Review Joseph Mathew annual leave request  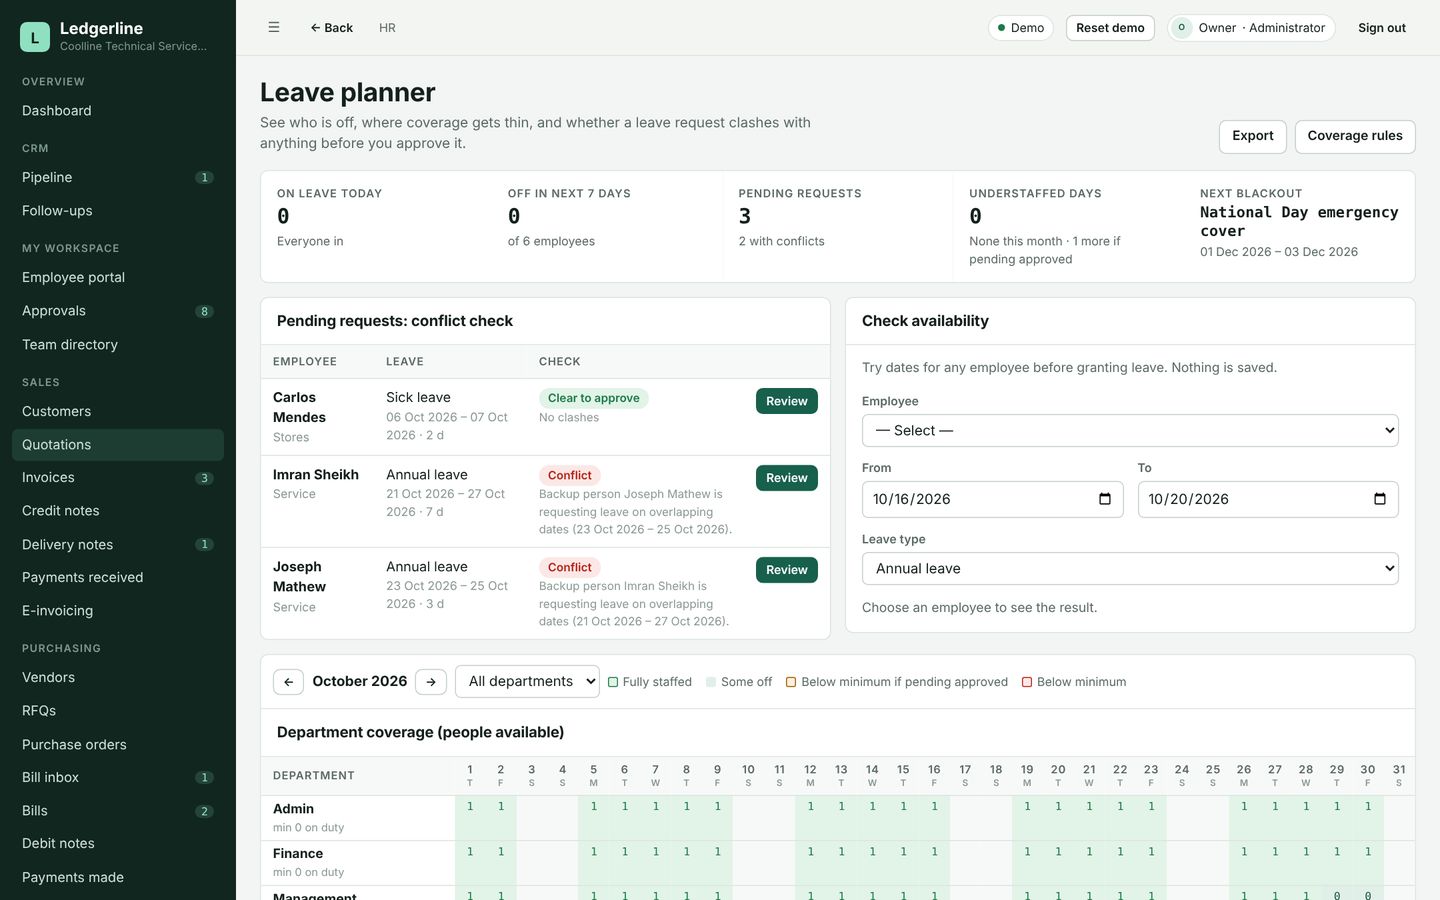(x=787, y=570)
